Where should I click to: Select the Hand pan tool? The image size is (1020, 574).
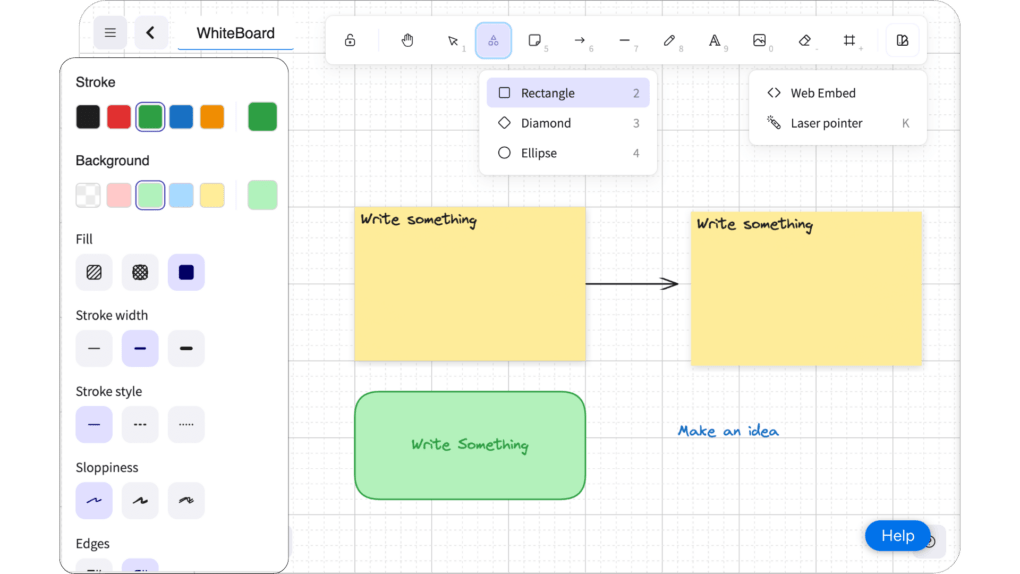pos(408,41)
